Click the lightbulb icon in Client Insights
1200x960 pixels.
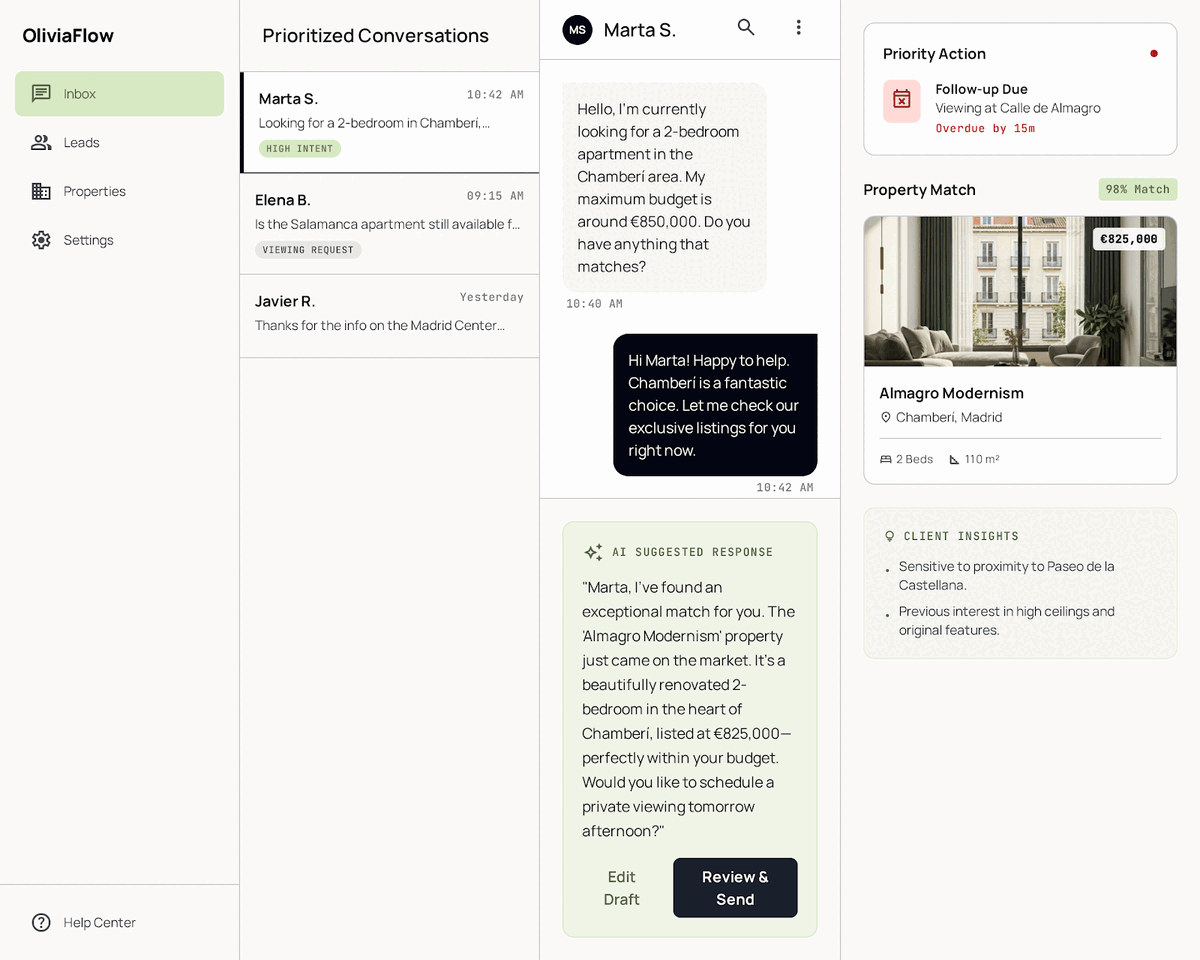(890, 536)
